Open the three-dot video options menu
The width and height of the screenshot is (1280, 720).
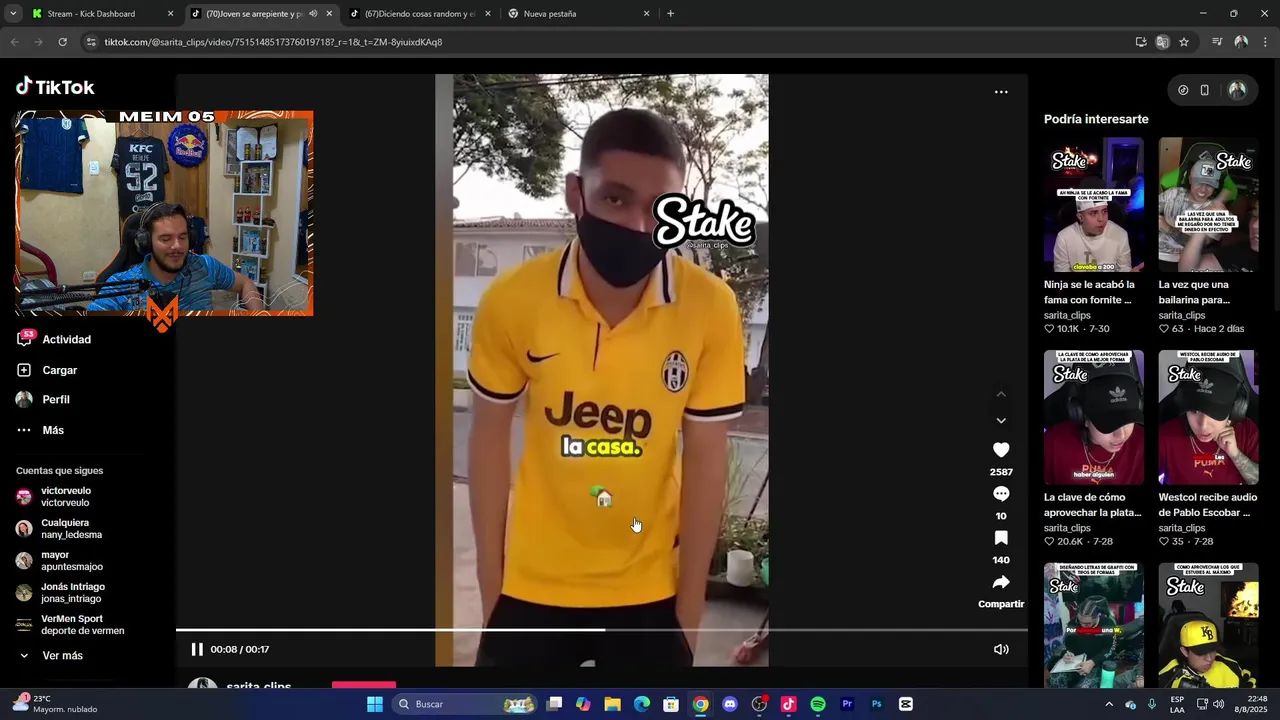(x=1001, y=92)
